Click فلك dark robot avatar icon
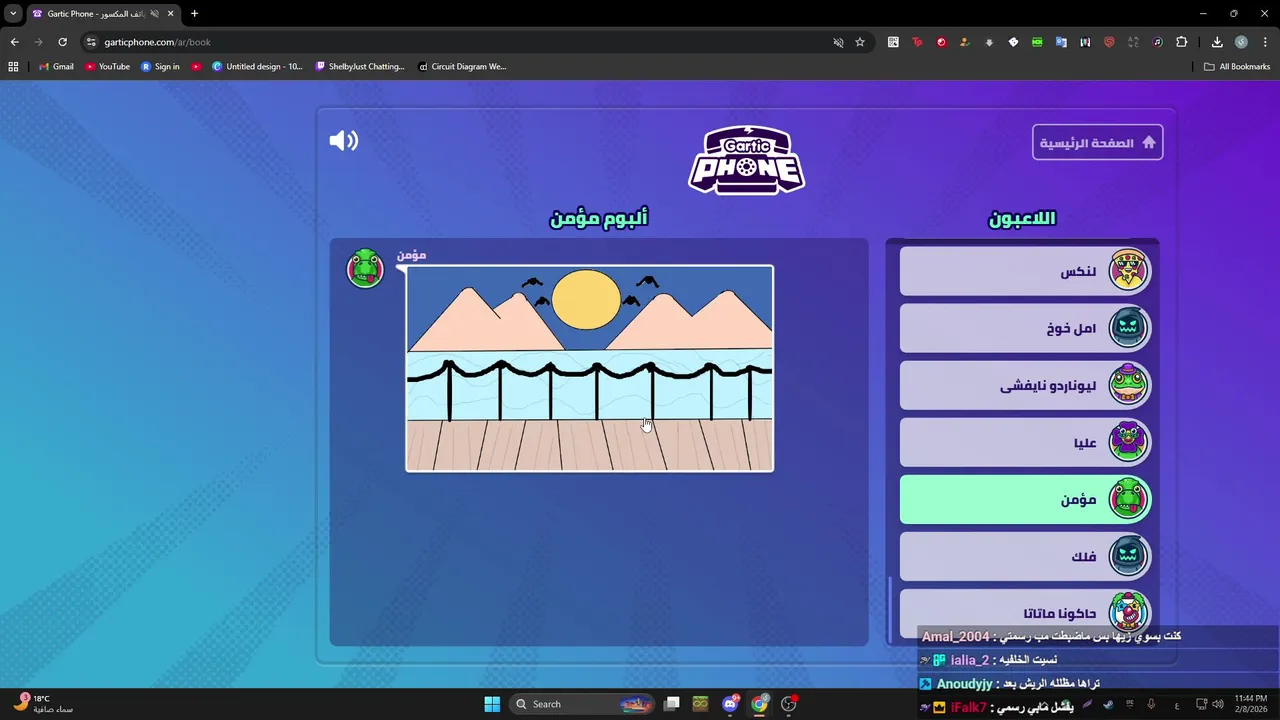The image size is (1280, 720). 1128,555
